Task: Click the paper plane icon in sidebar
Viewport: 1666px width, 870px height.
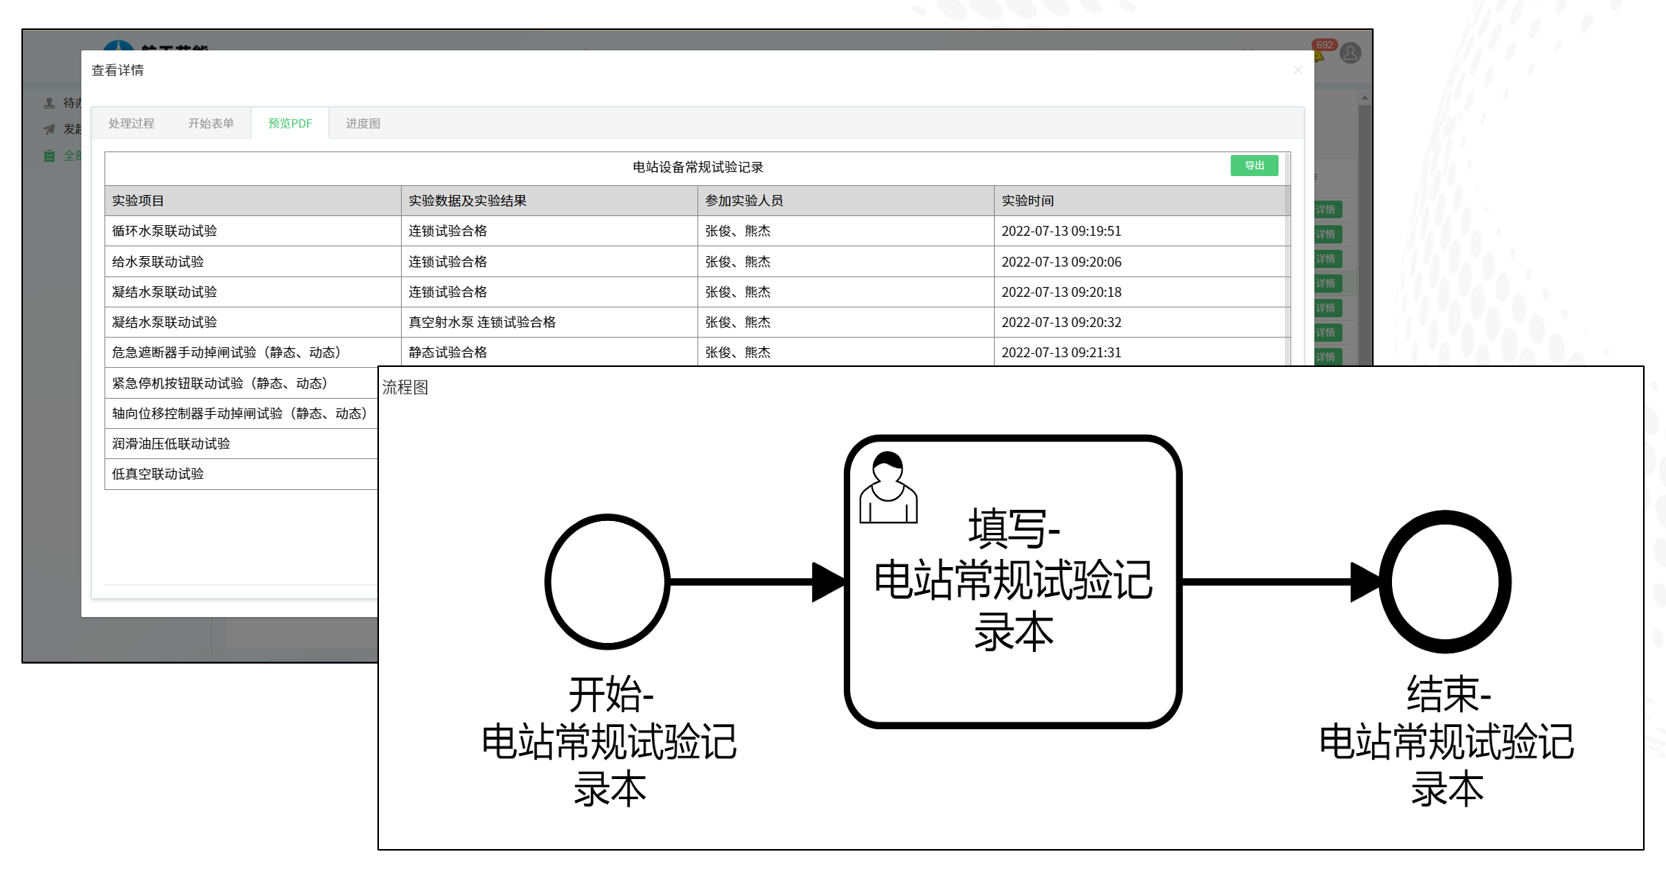Action: coord(49,129)
